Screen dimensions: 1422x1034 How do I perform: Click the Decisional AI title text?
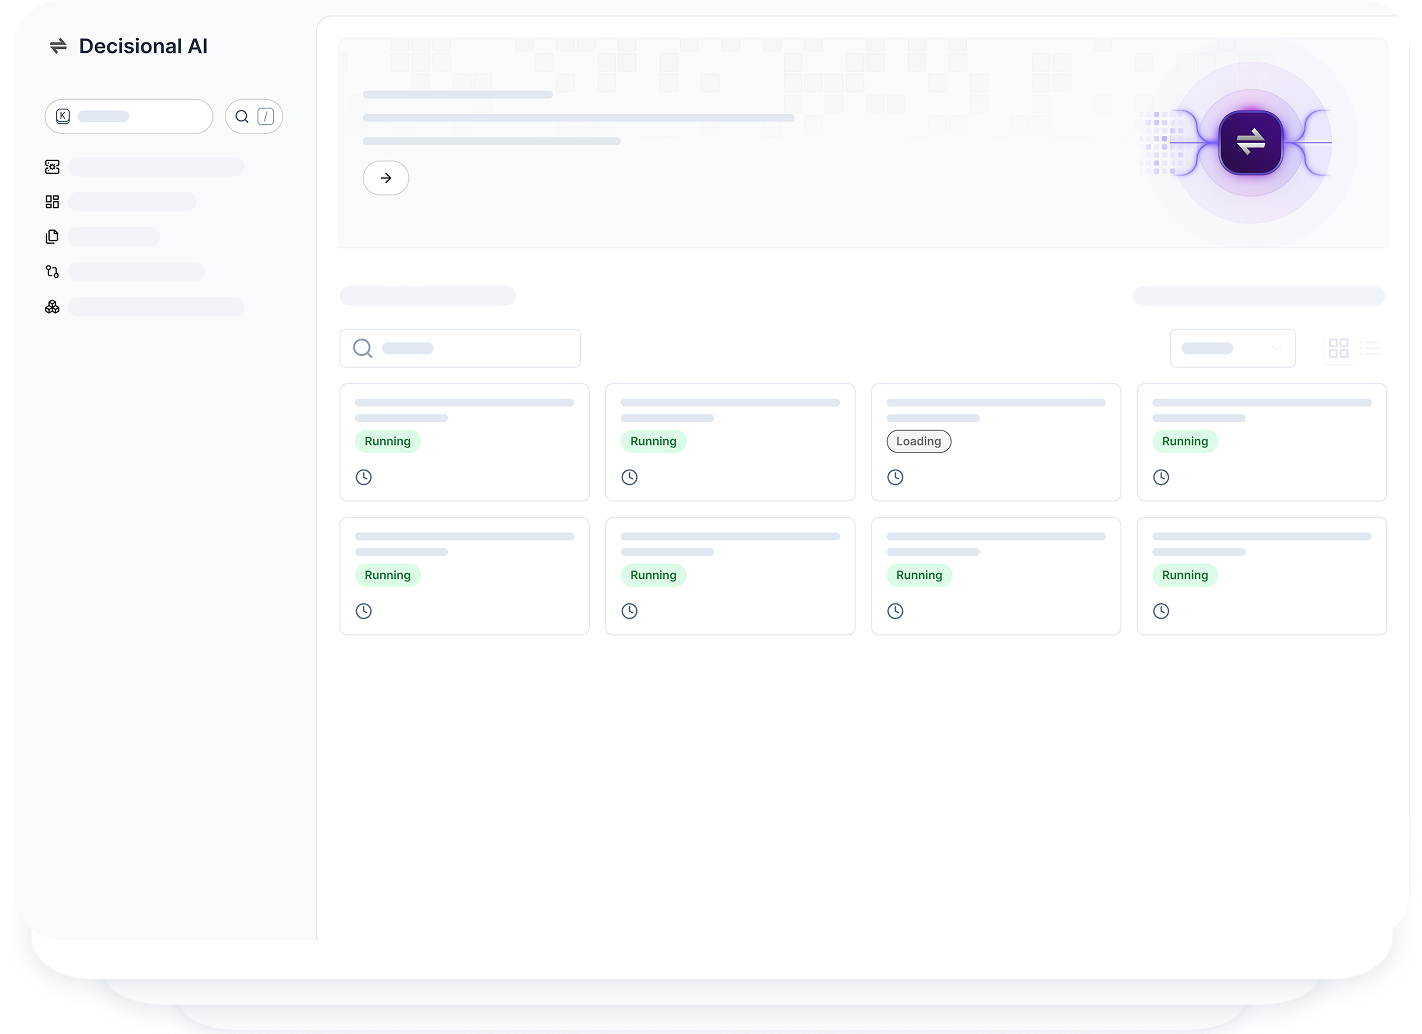click(143, 46)
